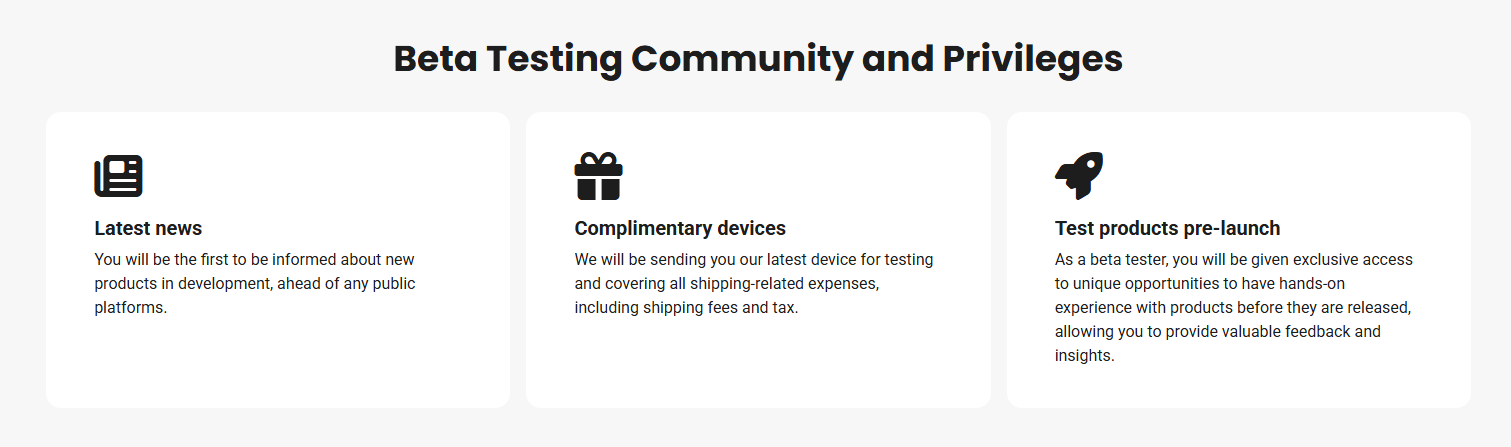
Task: Select the Complimentary devices heading
Action: pyautogui.click(x=680, y=228)
